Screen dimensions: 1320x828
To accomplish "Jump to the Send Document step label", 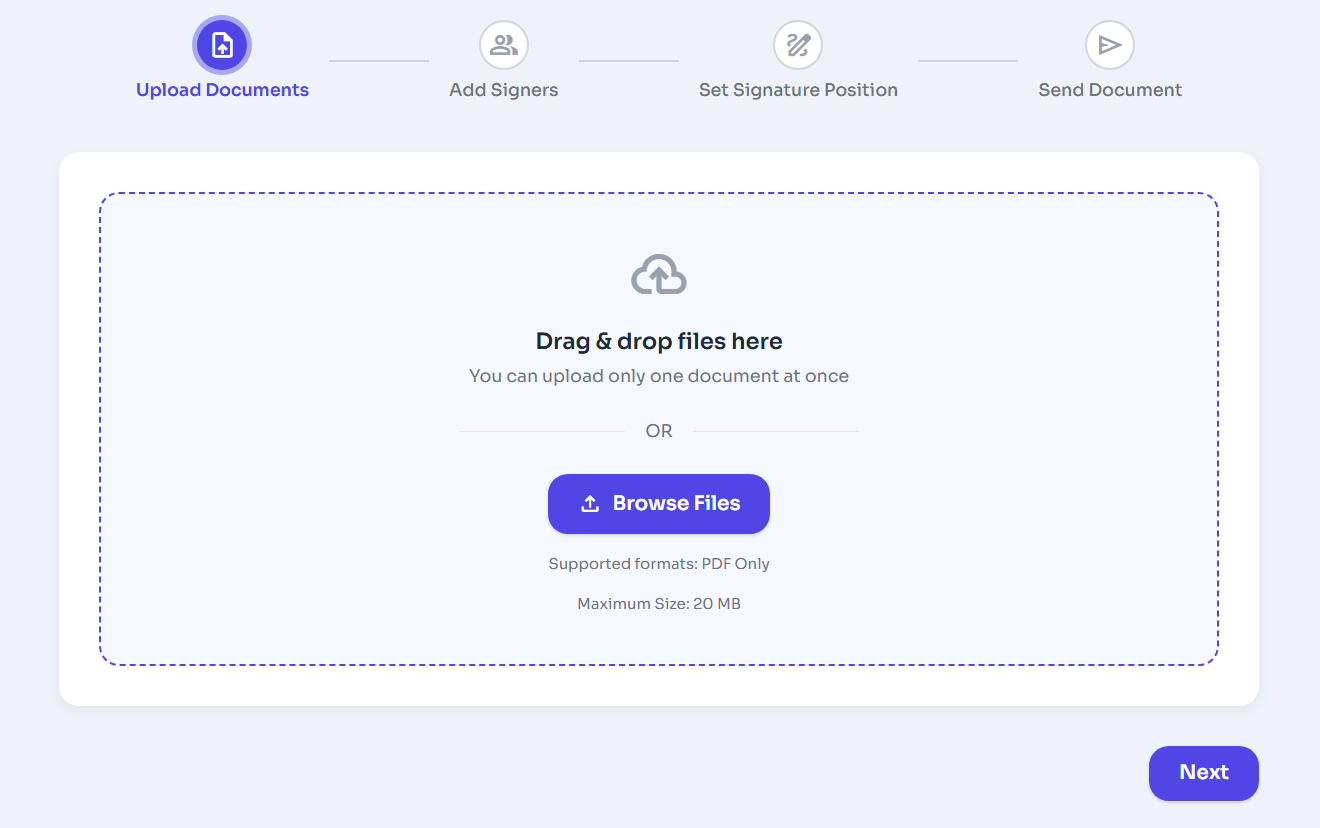I will (x=1110, y=90).
